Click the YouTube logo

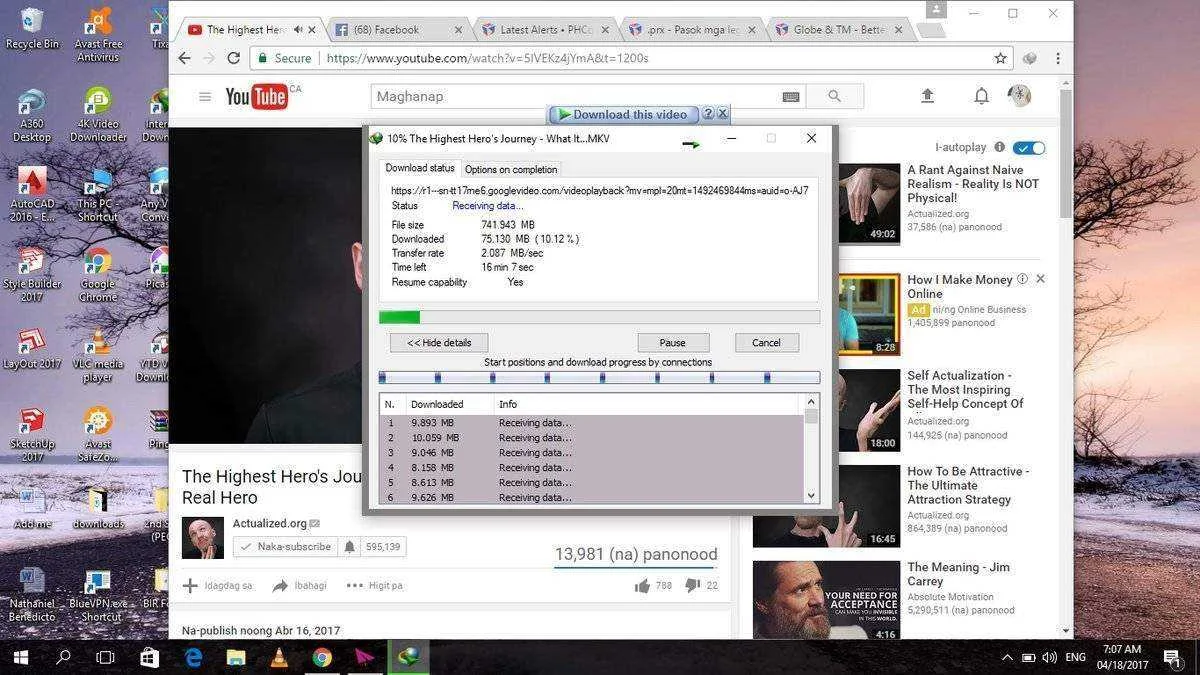pos(257,96)
